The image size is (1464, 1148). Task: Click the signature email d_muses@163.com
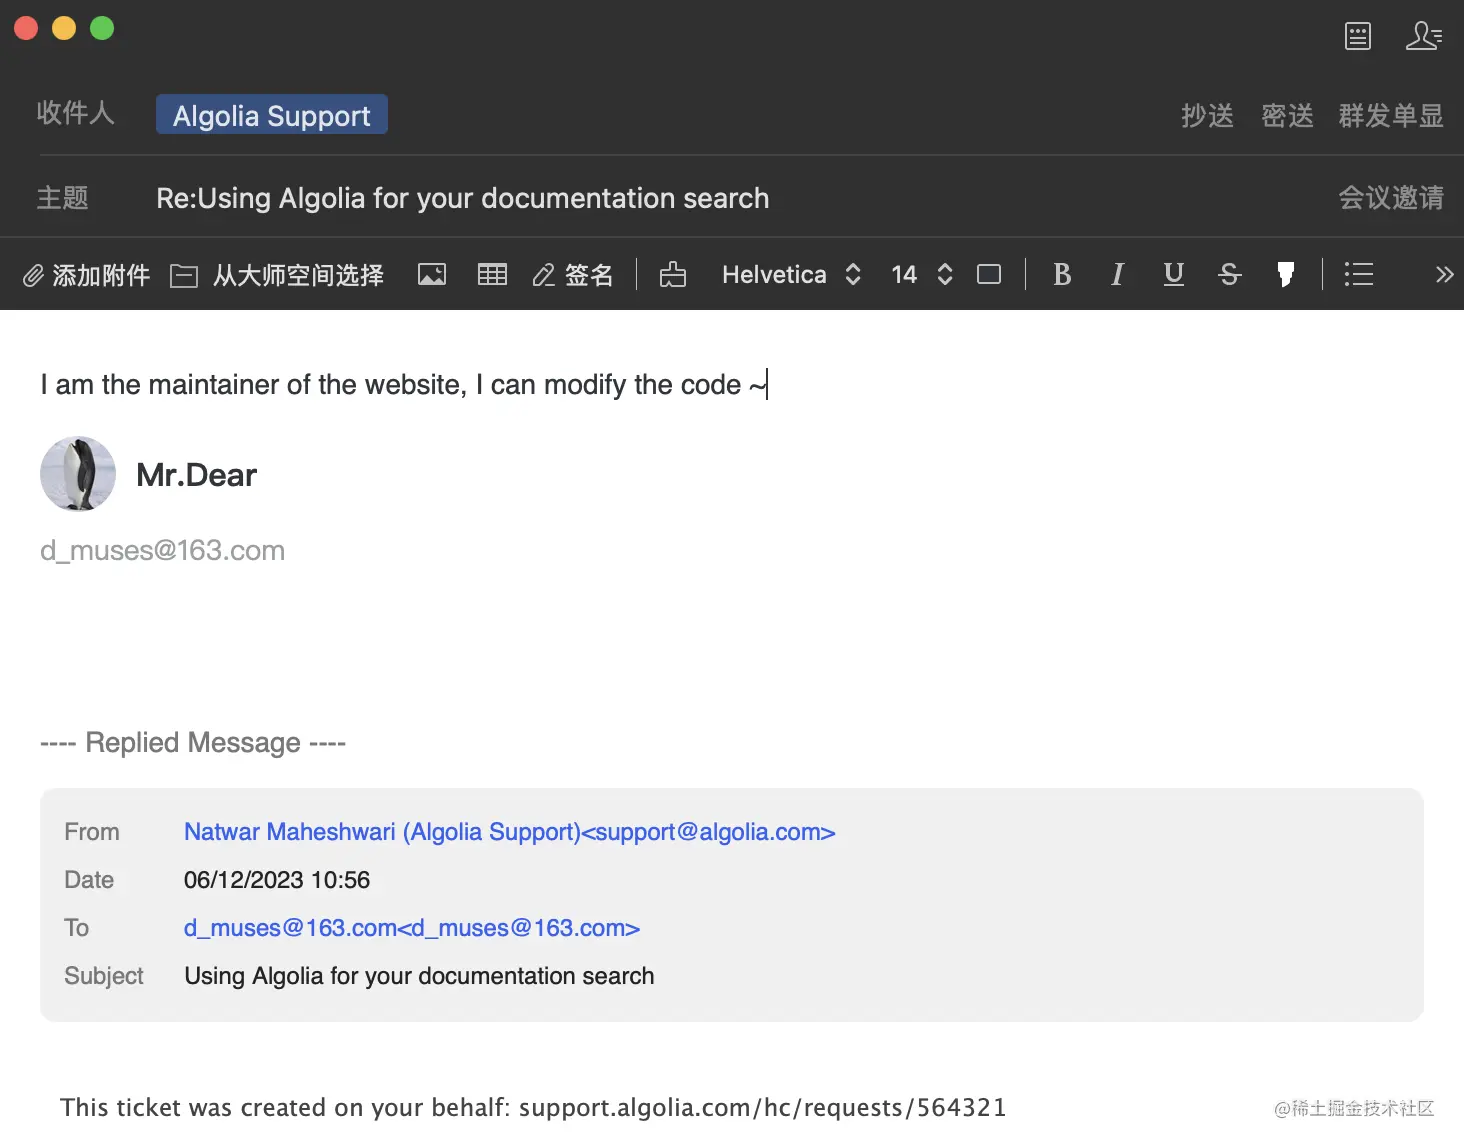tap(162, 551)
